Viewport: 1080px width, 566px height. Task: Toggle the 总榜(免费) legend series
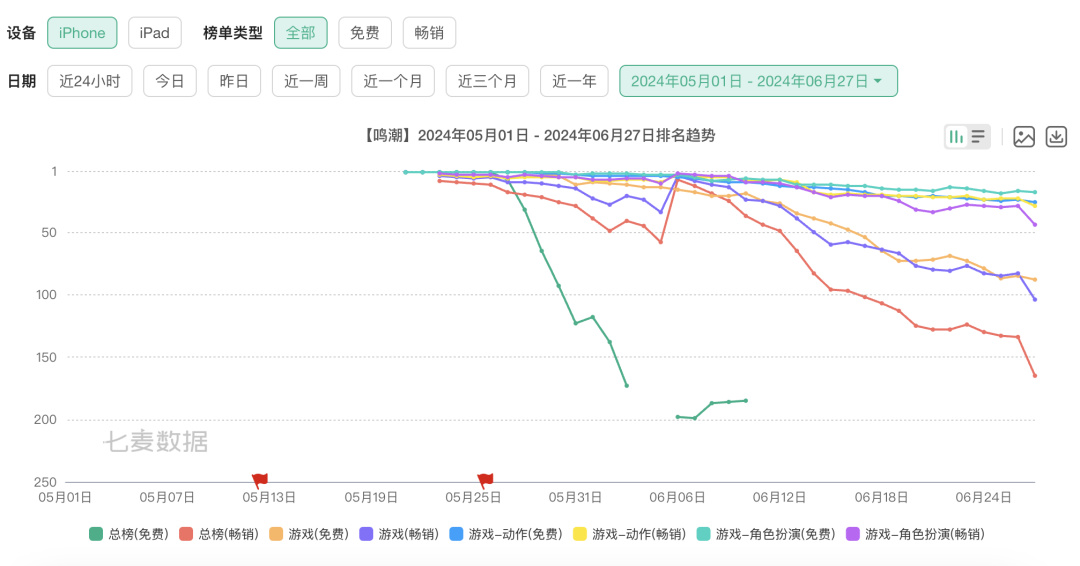pyautogui.click(x=129, y=534)
